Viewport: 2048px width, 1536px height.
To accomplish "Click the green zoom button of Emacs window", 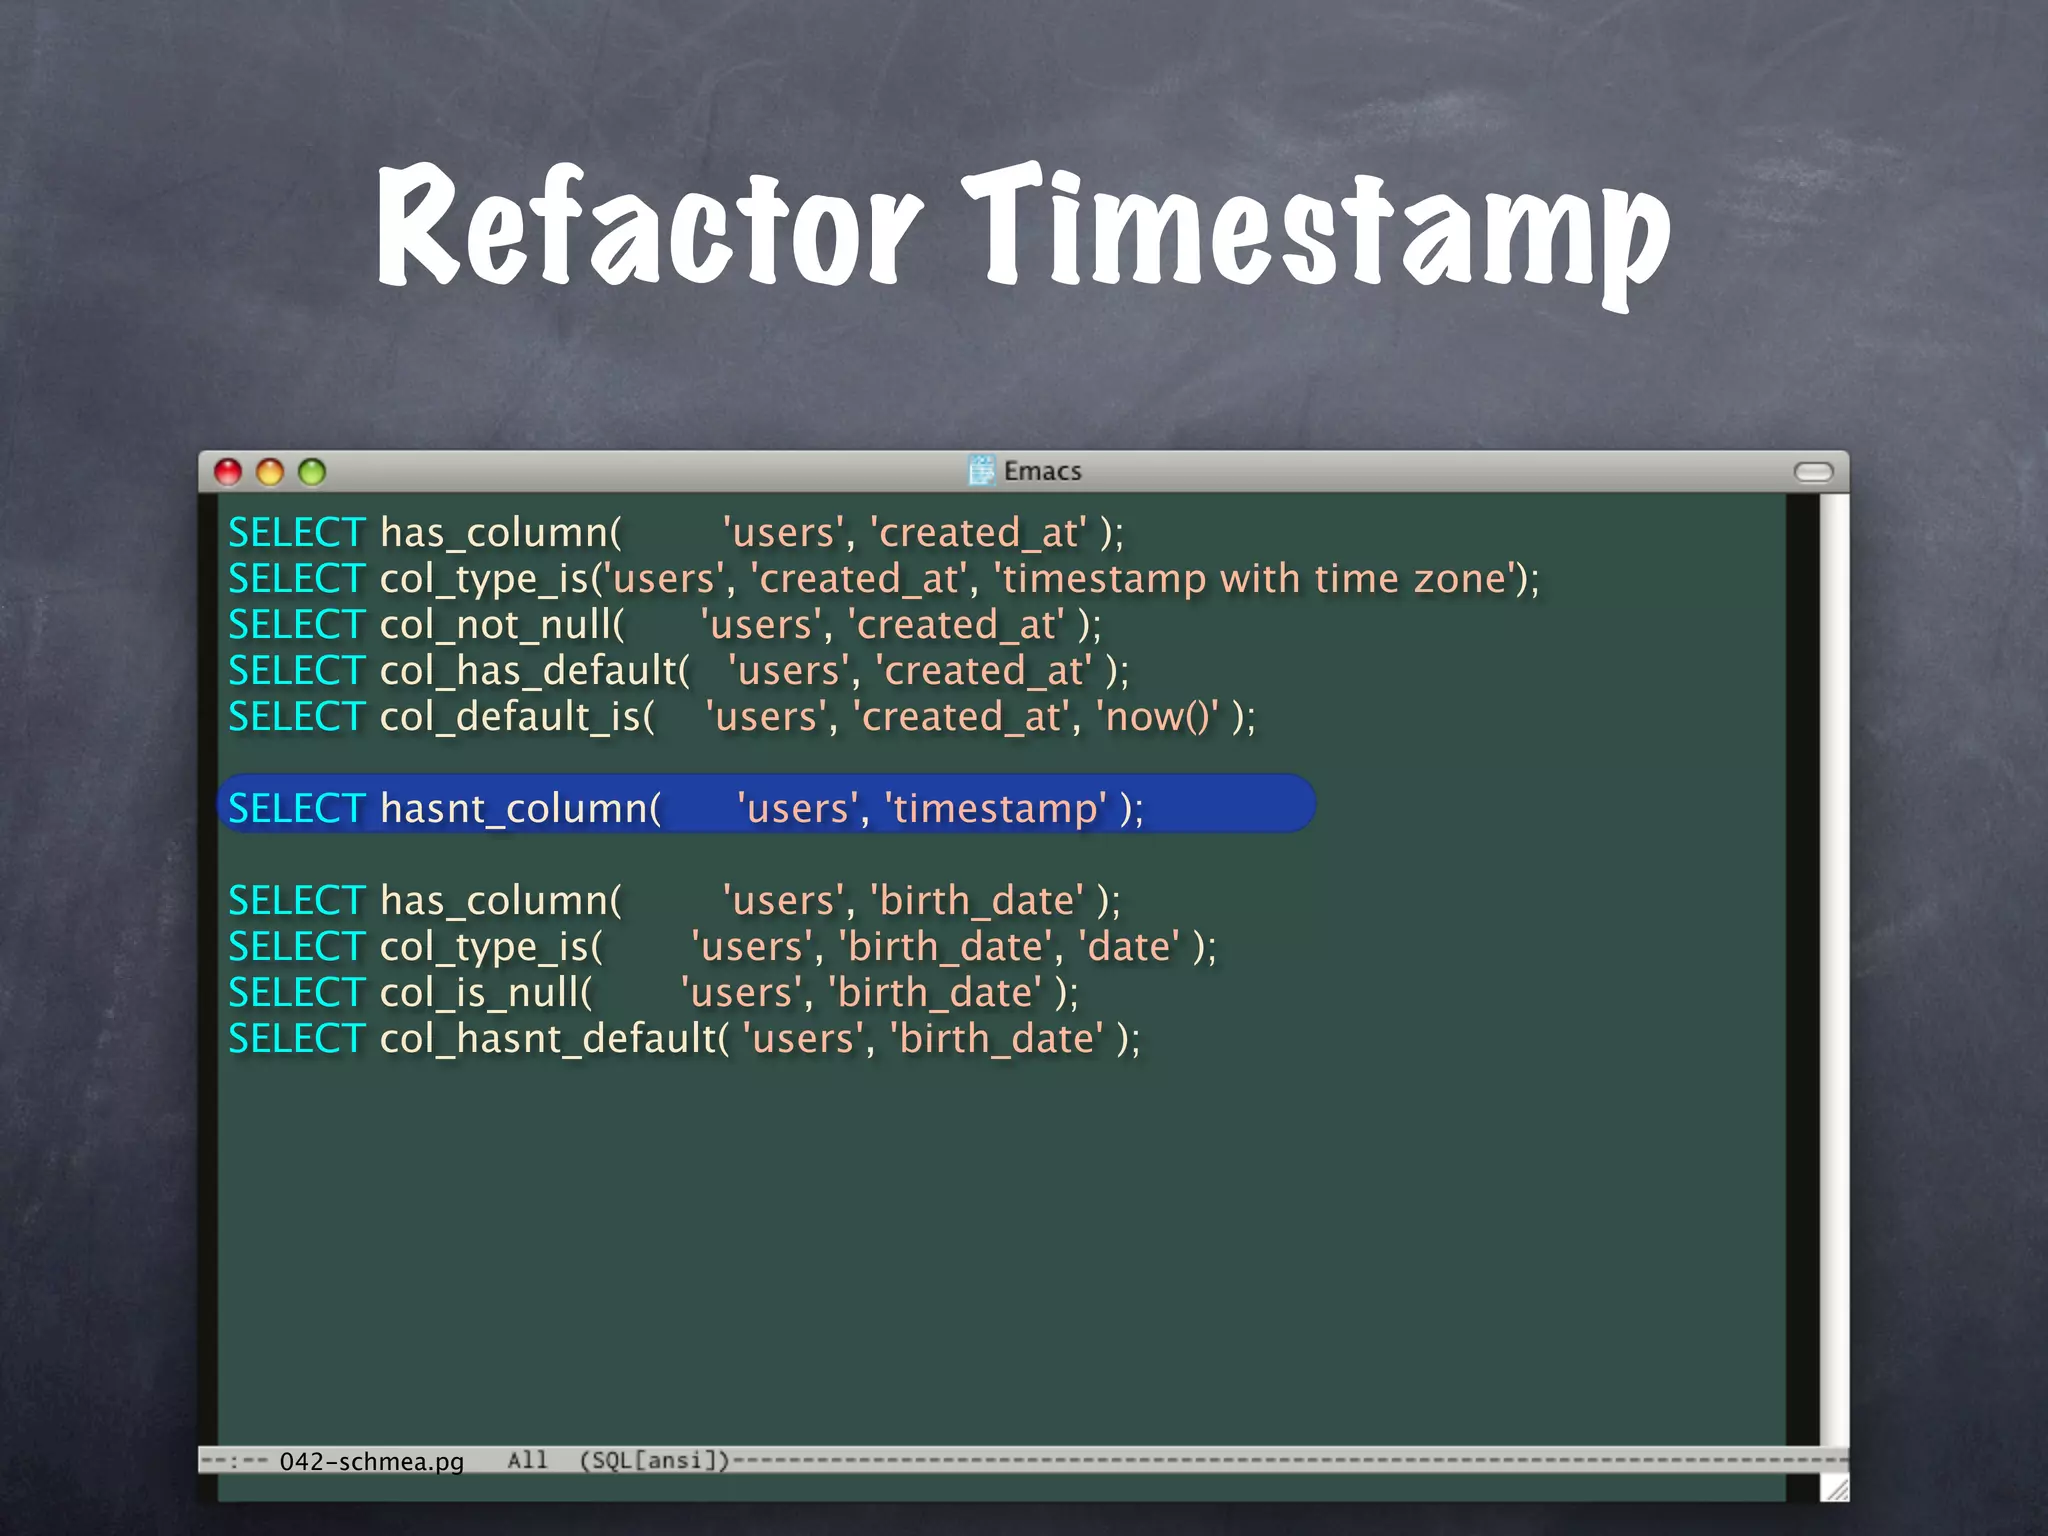I will tap(312, 472).
